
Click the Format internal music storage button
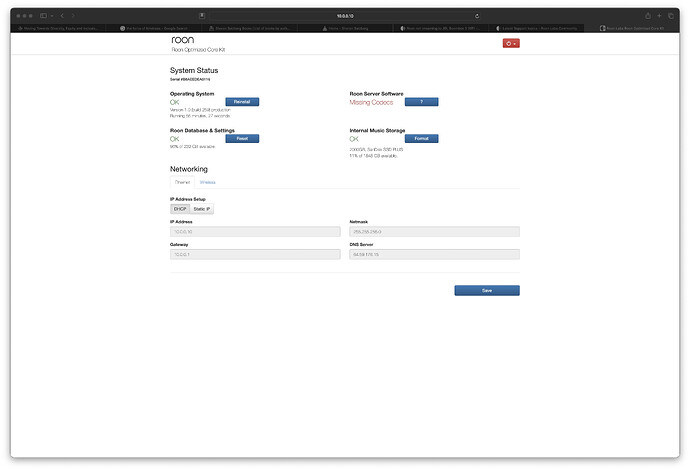(421, 139)
